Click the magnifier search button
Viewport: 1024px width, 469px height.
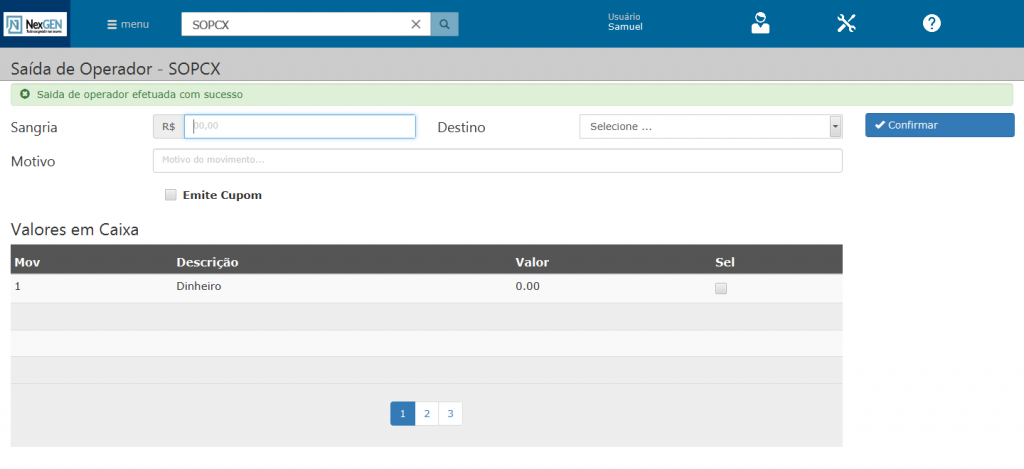445,24
